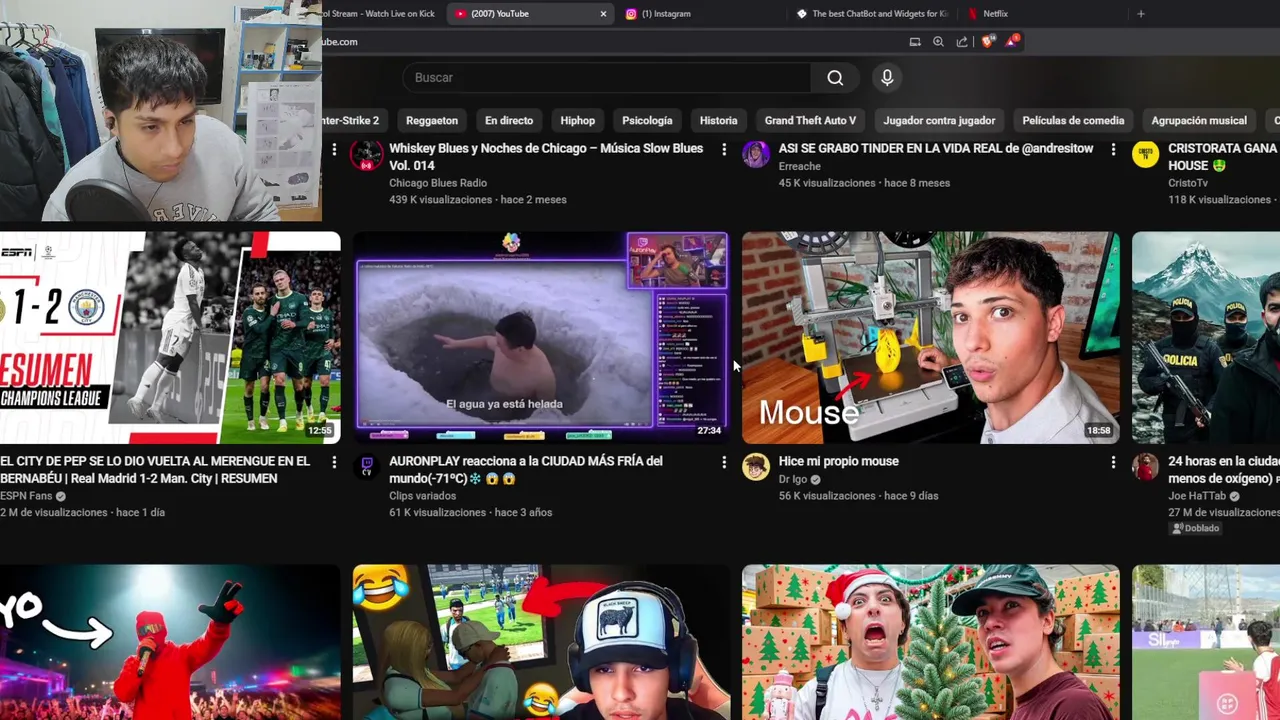Click the YouTube search magnifier button
Viewport: 1280px width, 720px height.
click(835, 78)
